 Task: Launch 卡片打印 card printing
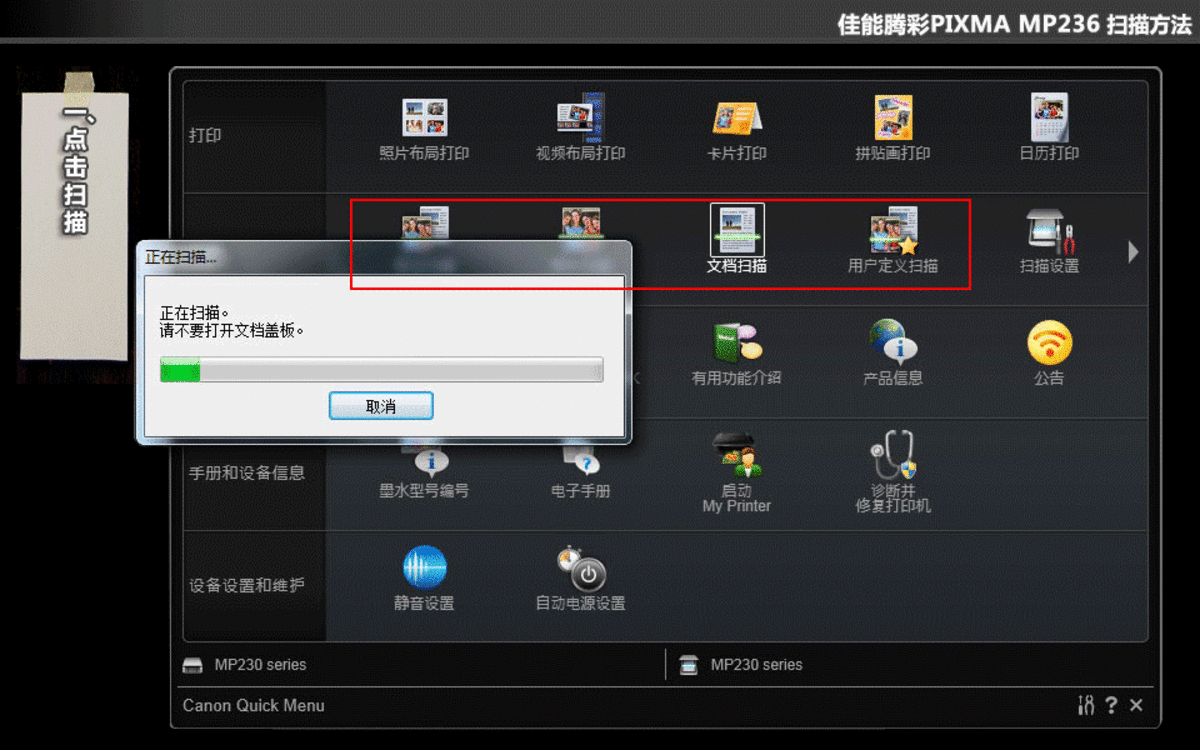[x=737, y=130]
